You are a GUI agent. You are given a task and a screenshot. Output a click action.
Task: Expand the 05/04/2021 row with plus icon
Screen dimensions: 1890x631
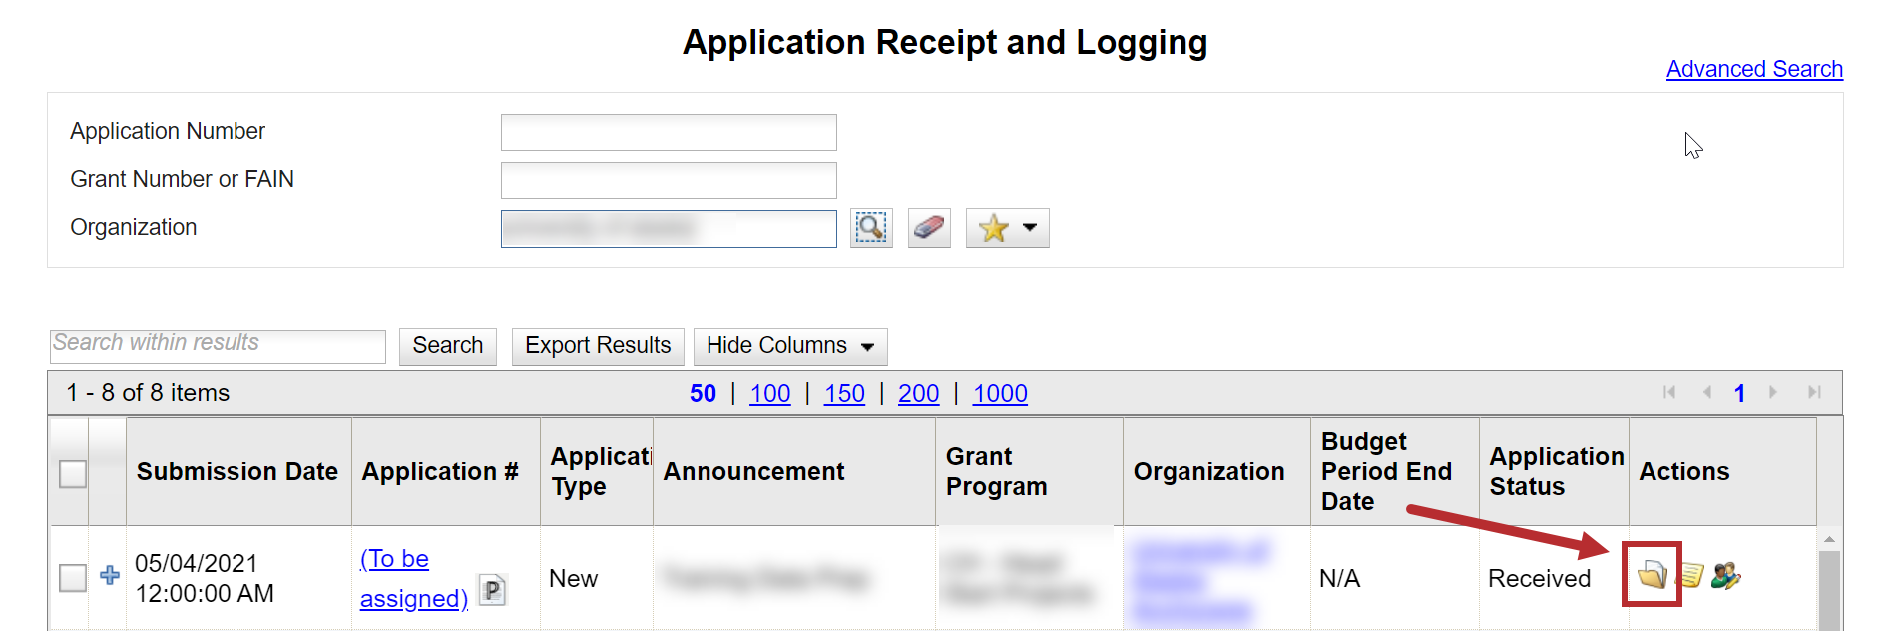[x=110, y=575]
